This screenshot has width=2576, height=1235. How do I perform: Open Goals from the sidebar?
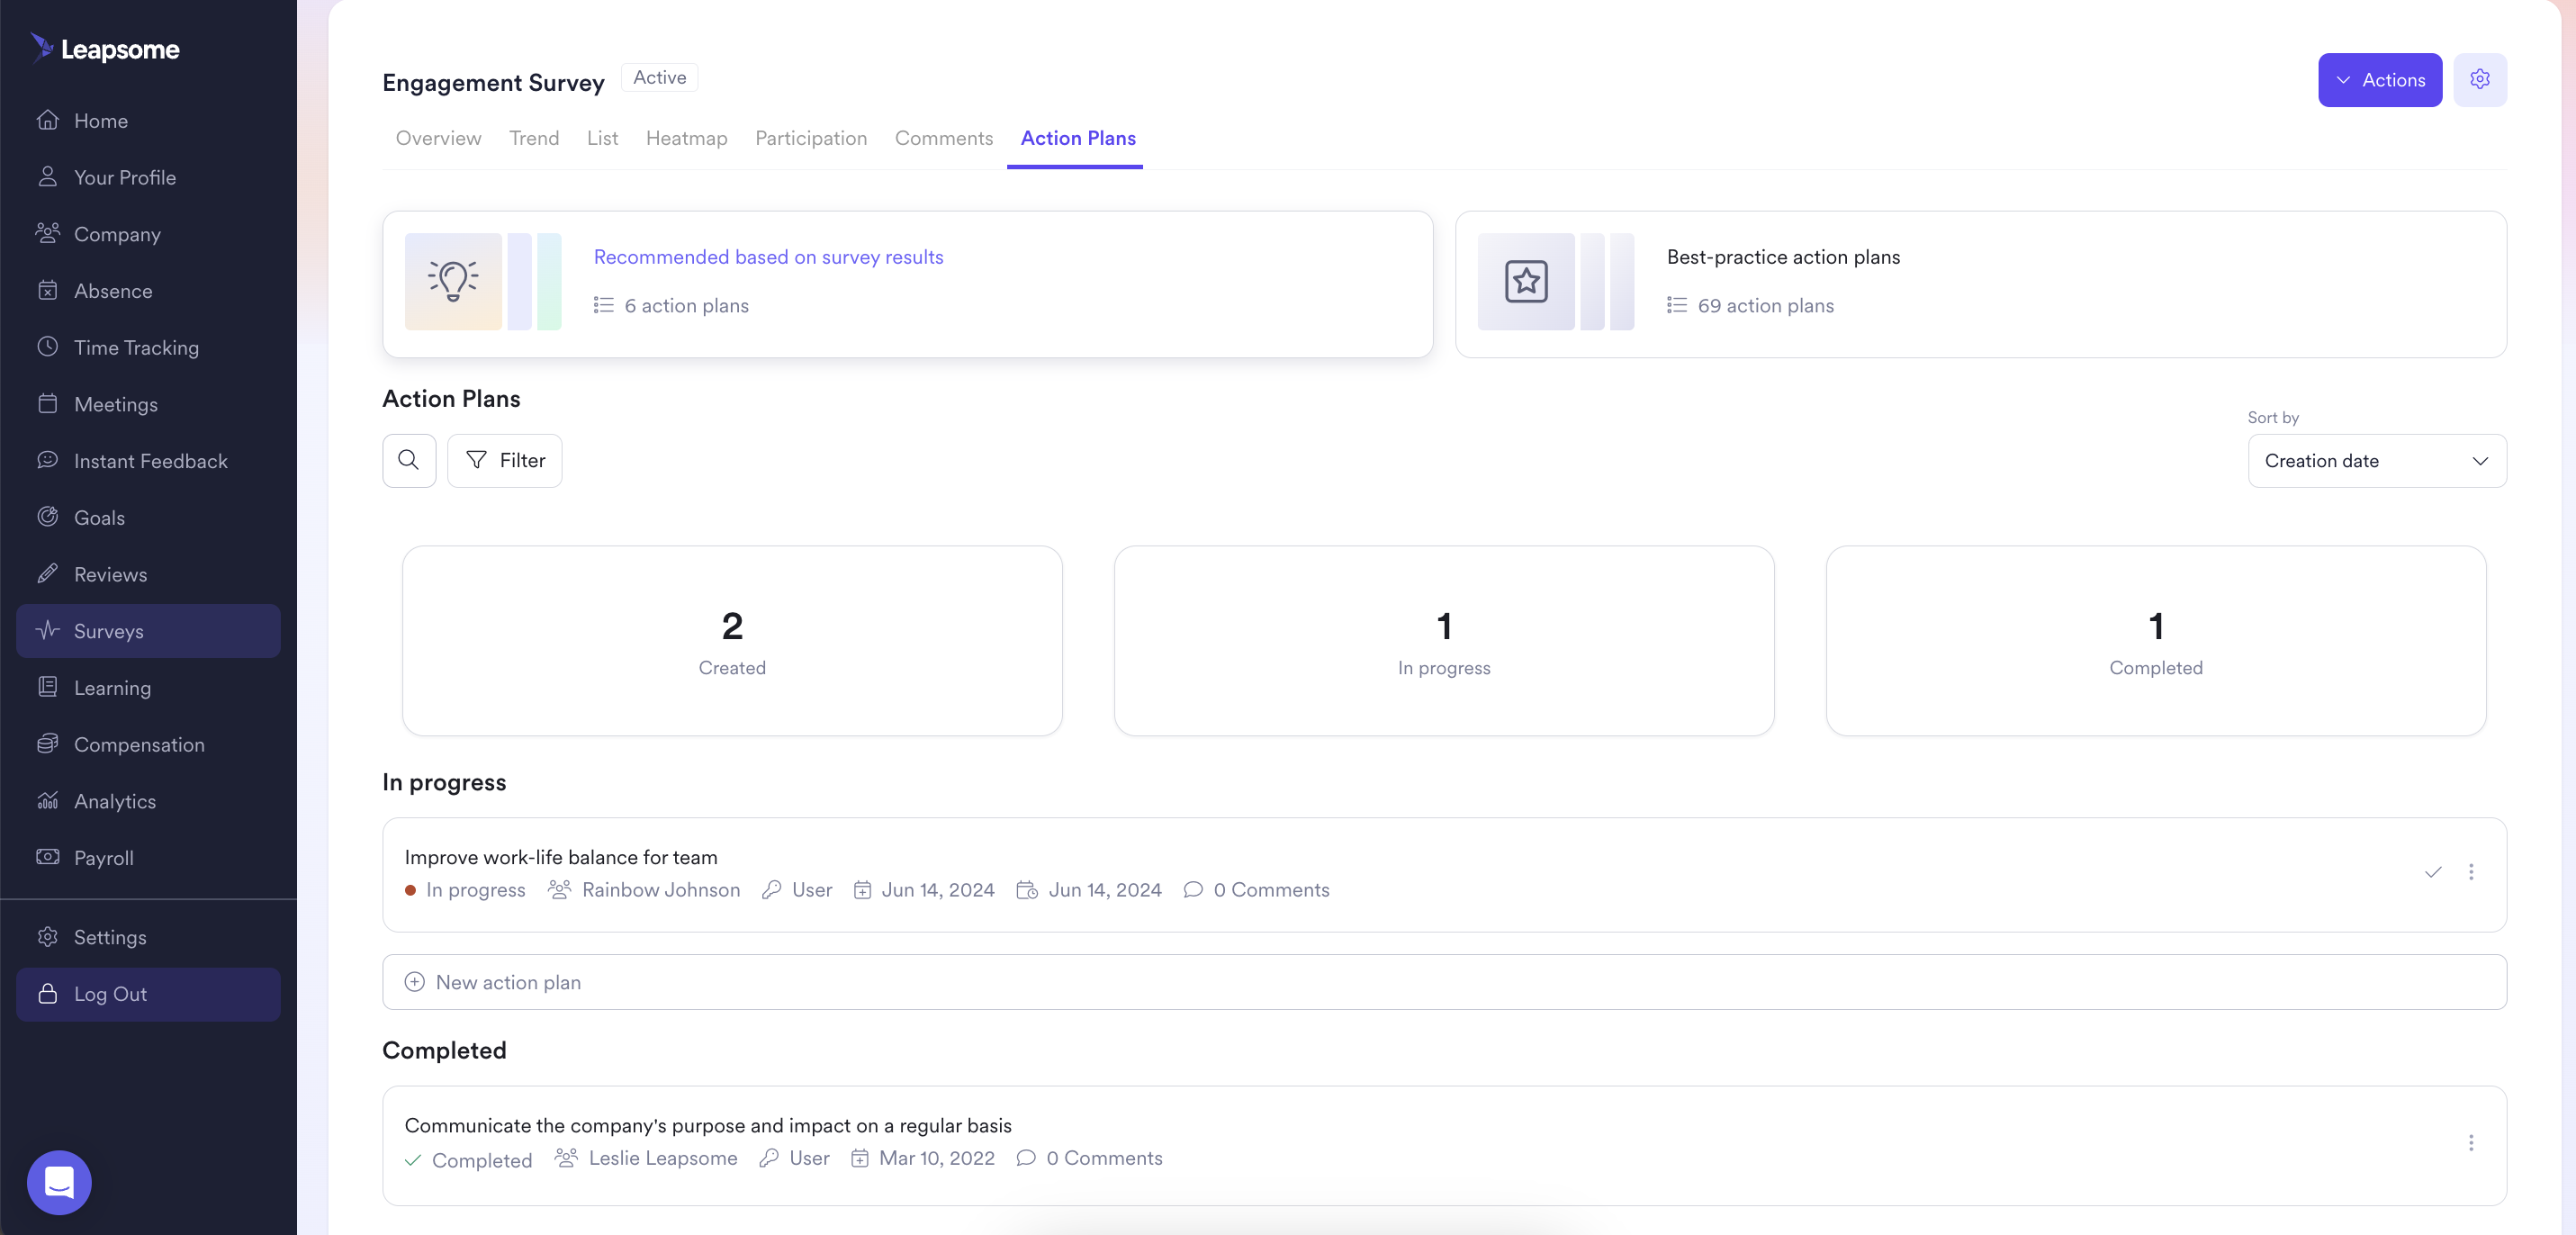[99, 517]
